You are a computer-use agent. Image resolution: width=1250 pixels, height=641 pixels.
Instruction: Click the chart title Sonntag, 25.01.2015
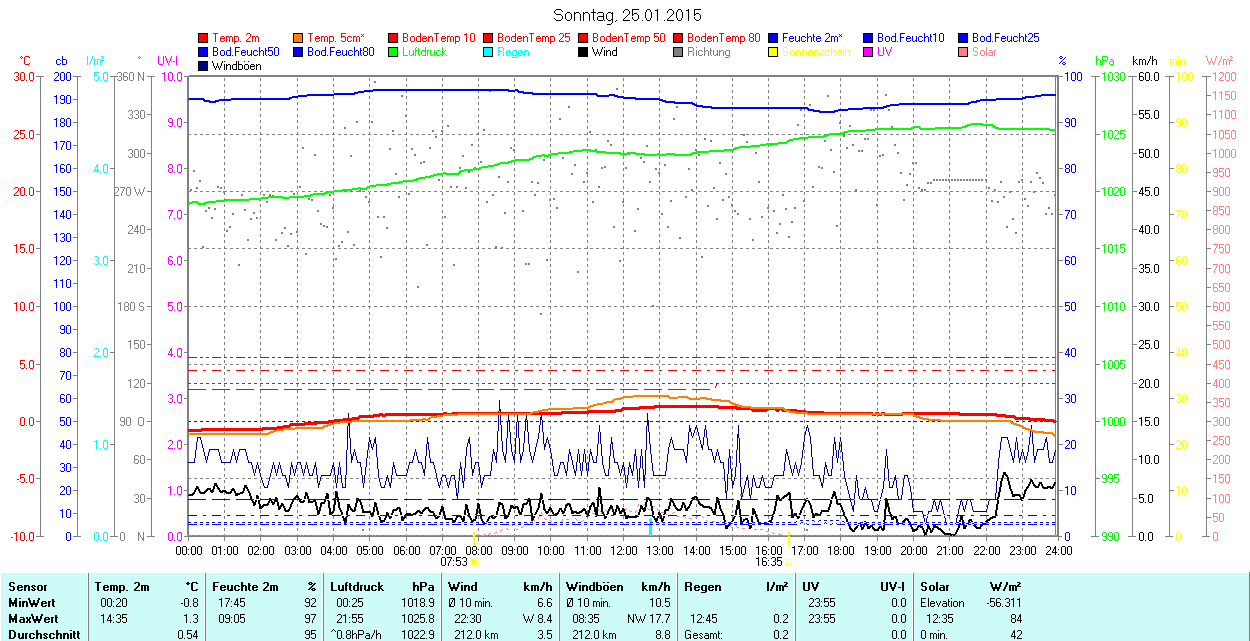coord(627,15)
